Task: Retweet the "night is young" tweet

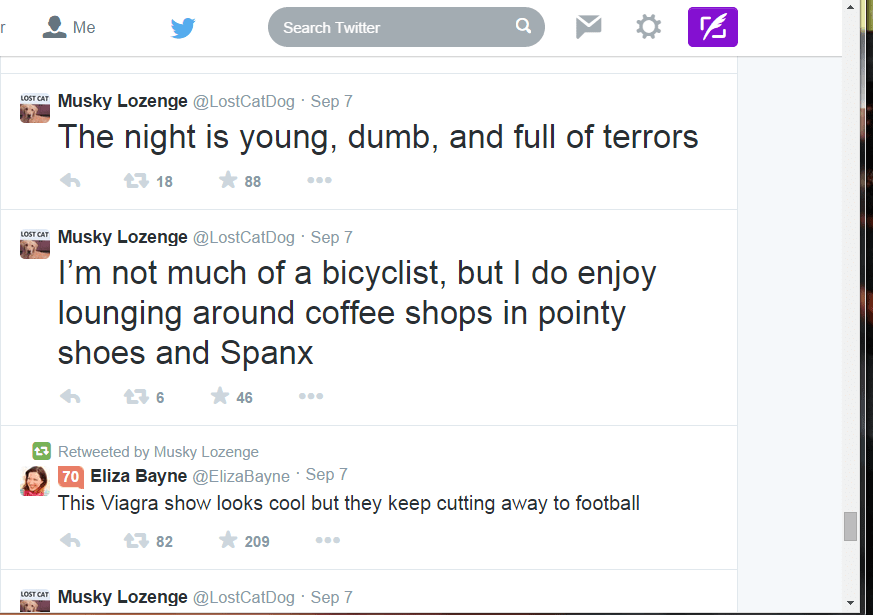Action: [x=136, y=181]
